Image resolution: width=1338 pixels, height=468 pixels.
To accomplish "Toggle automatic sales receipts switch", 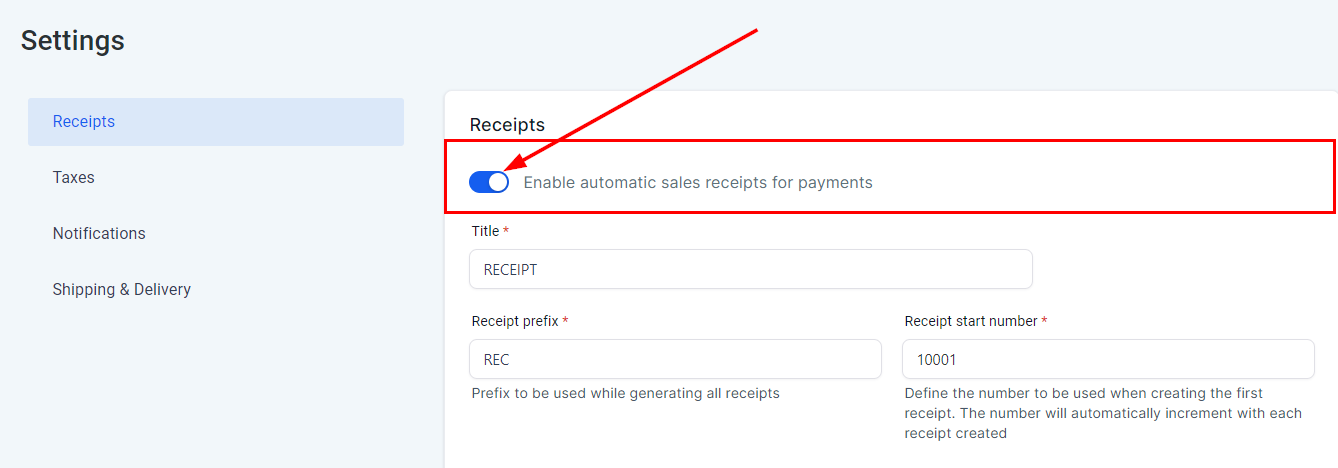I will click(489, 182).
